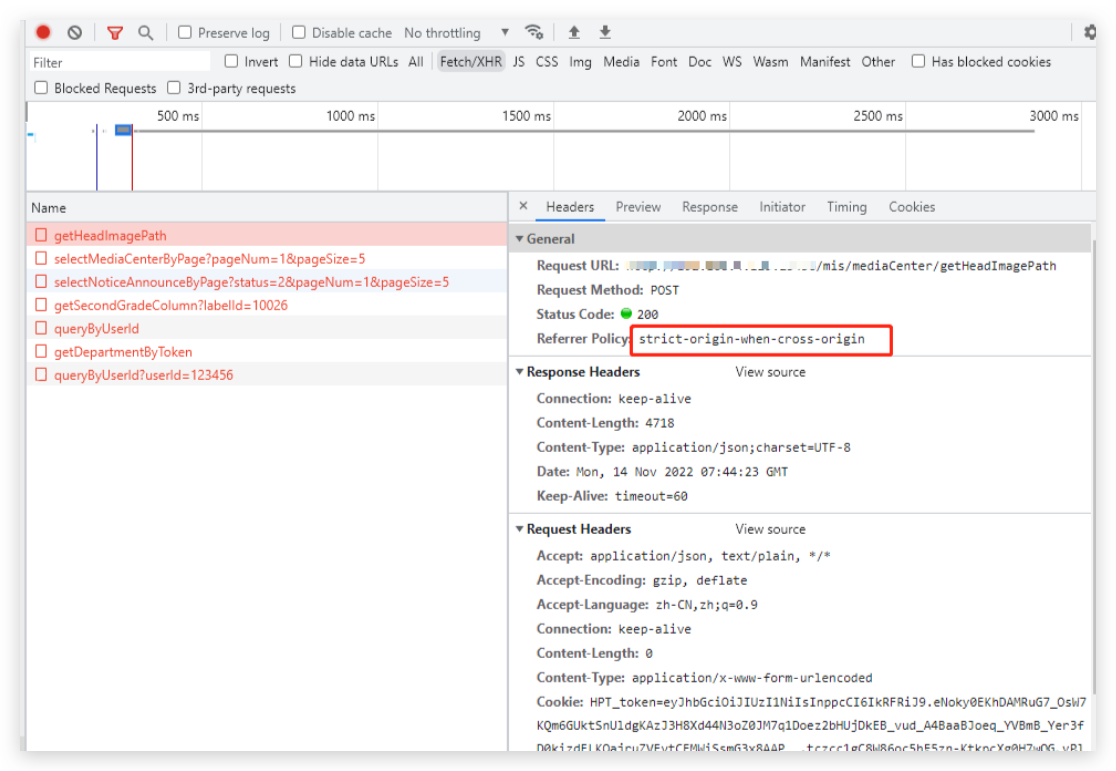1116x771 pixels.
Task: Open network settings gear
Action: (1089, 32)
